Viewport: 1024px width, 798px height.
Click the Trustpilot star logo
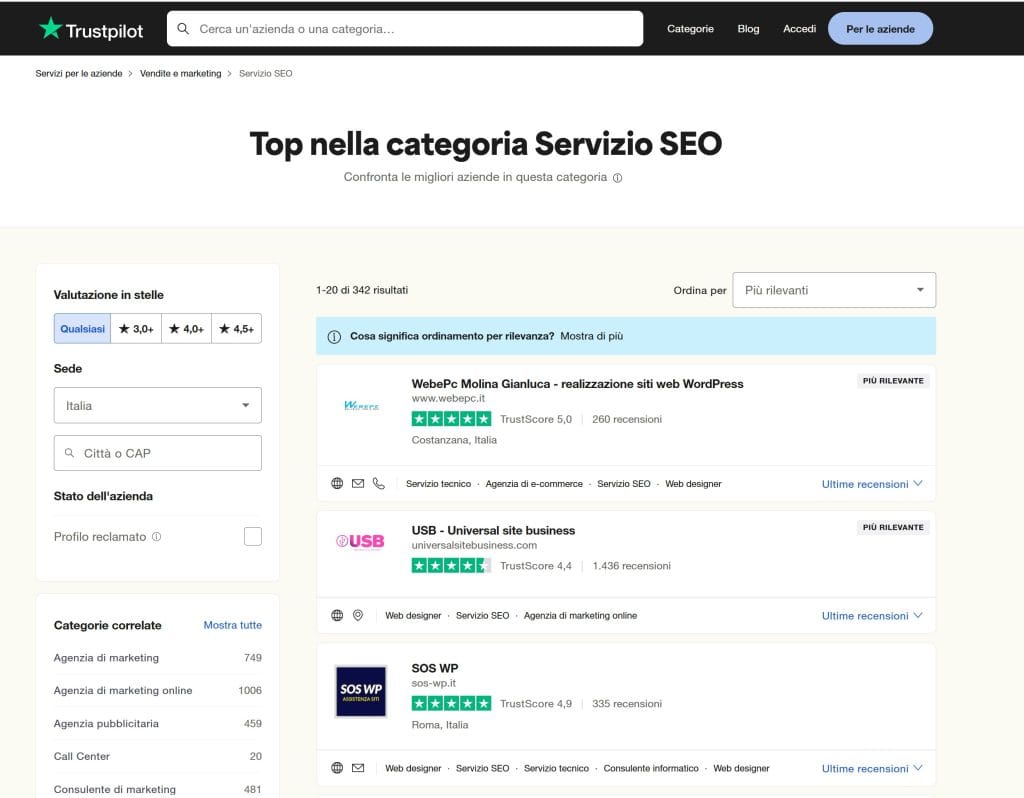point(51,29)
